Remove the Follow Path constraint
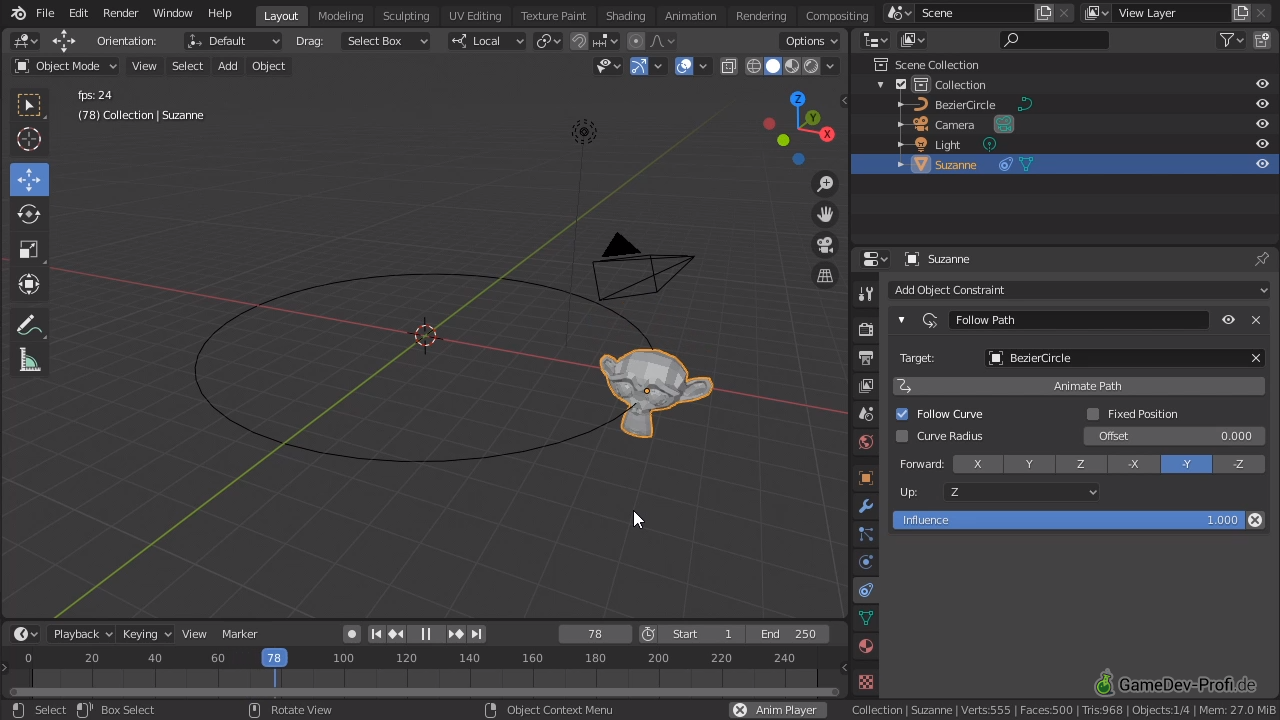The height and width of the screenshot is (720, 1280). 1256,320
